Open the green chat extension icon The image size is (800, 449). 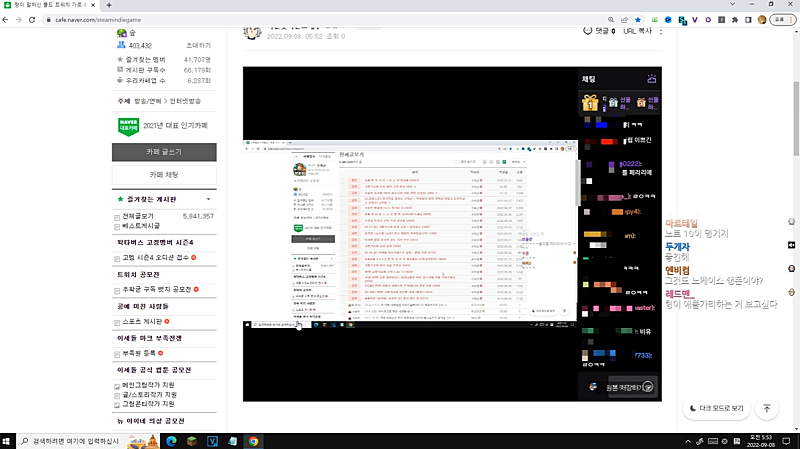coord(655,20)
